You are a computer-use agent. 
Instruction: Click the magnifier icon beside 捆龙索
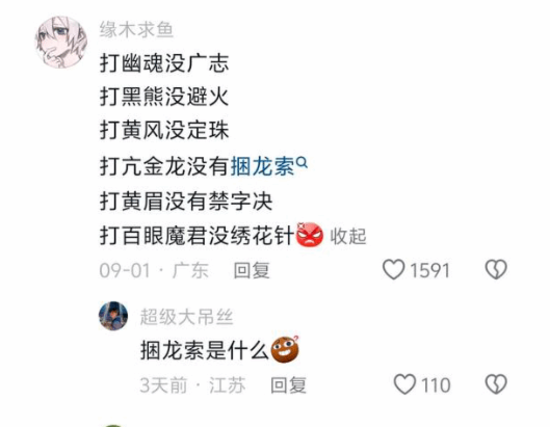302,162
